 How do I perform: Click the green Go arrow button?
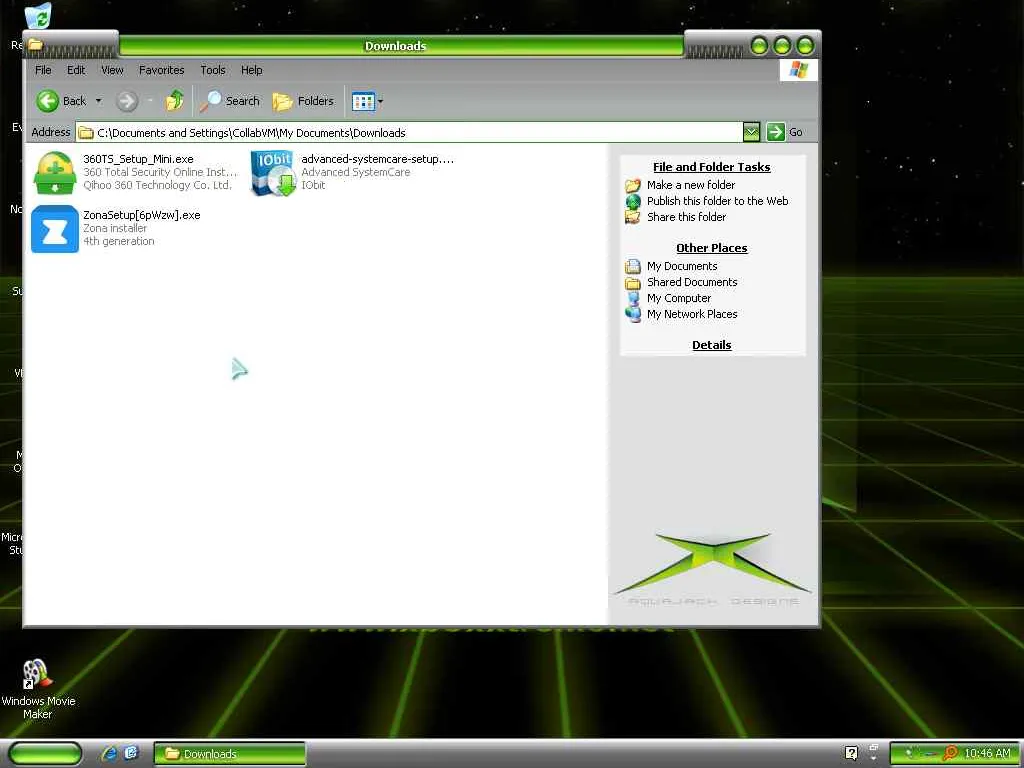coord(775,132)
